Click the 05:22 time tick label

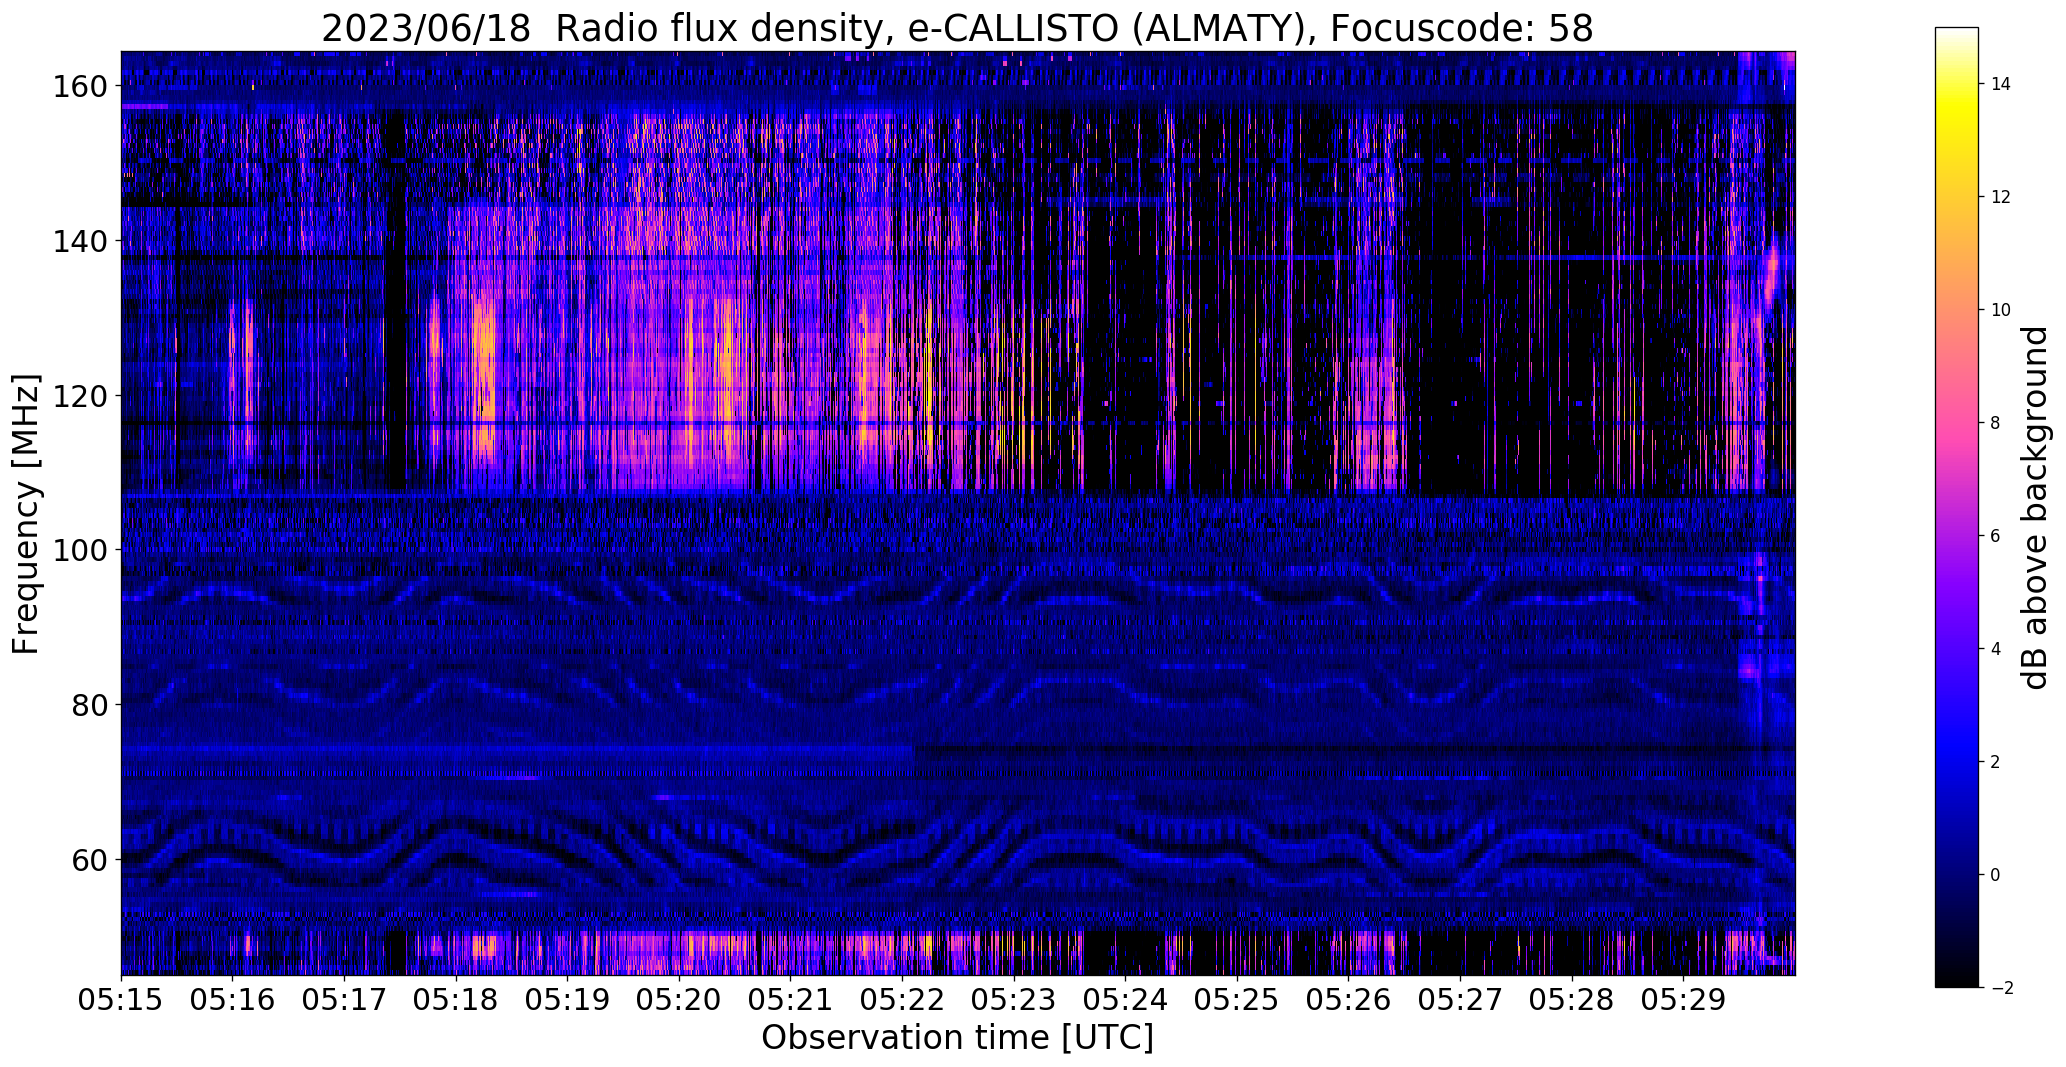pos(902,1000)
